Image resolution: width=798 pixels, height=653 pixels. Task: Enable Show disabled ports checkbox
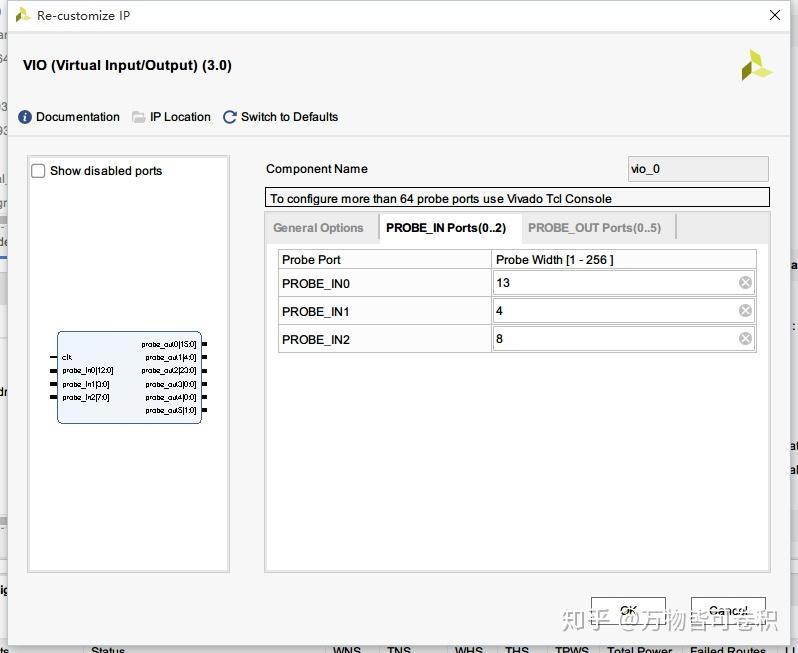click(38, 171)
